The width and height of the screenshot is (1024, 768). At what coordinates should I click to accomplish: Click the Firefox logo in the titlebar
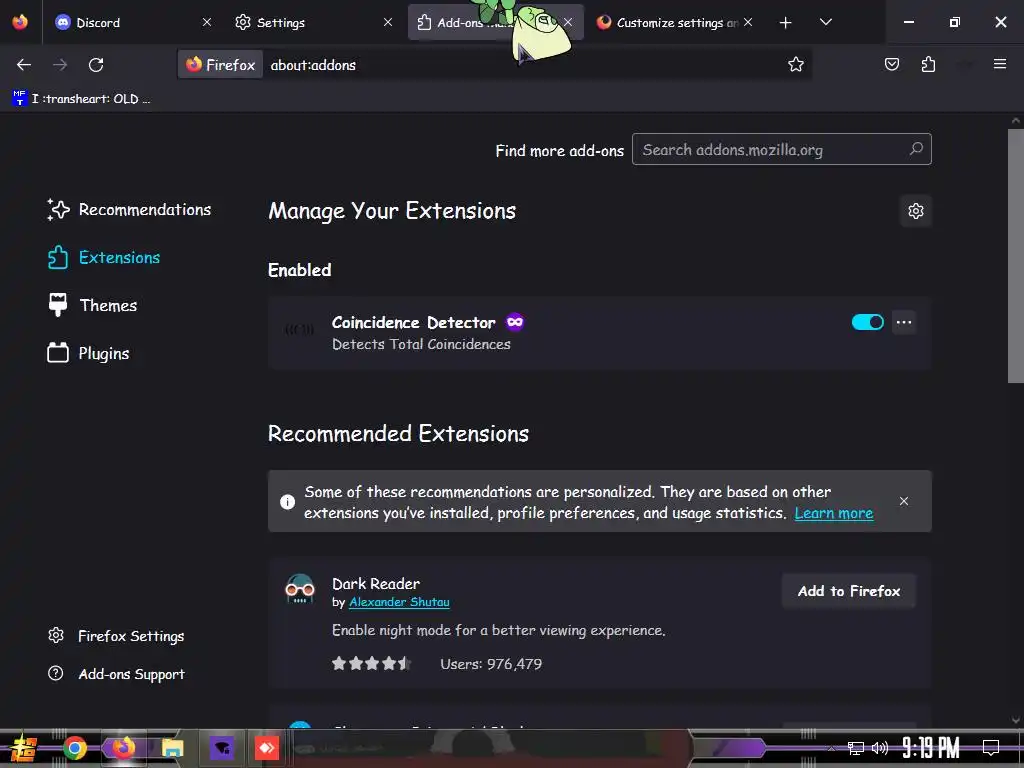(20, 22)
